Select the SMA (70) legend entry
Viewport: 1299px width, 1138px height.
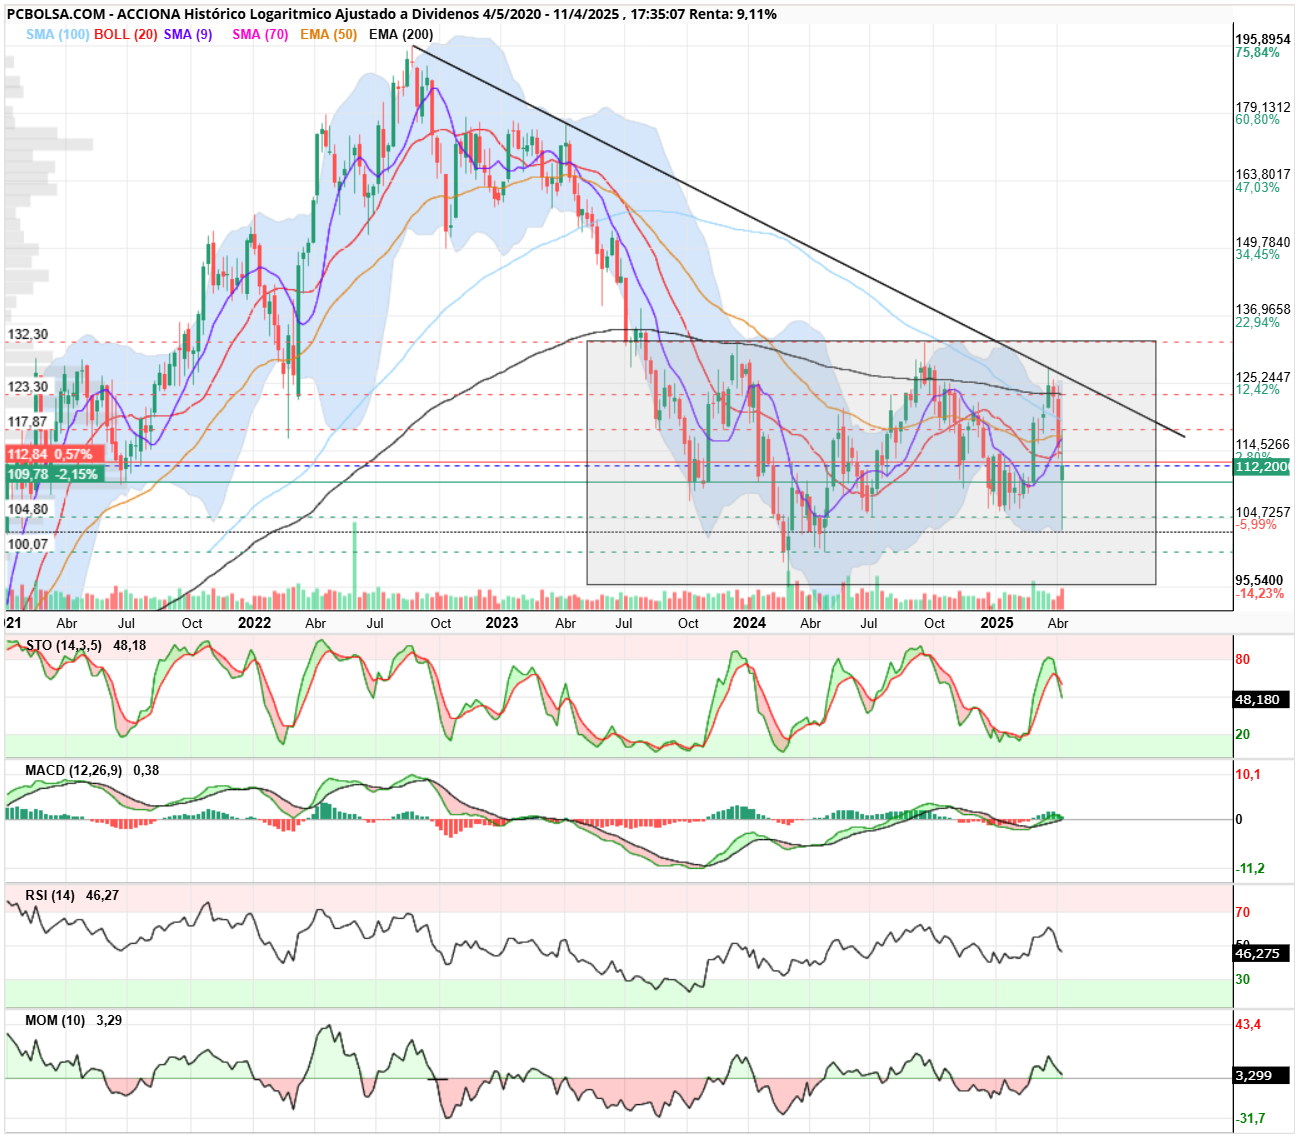click(x=260, y=34)
